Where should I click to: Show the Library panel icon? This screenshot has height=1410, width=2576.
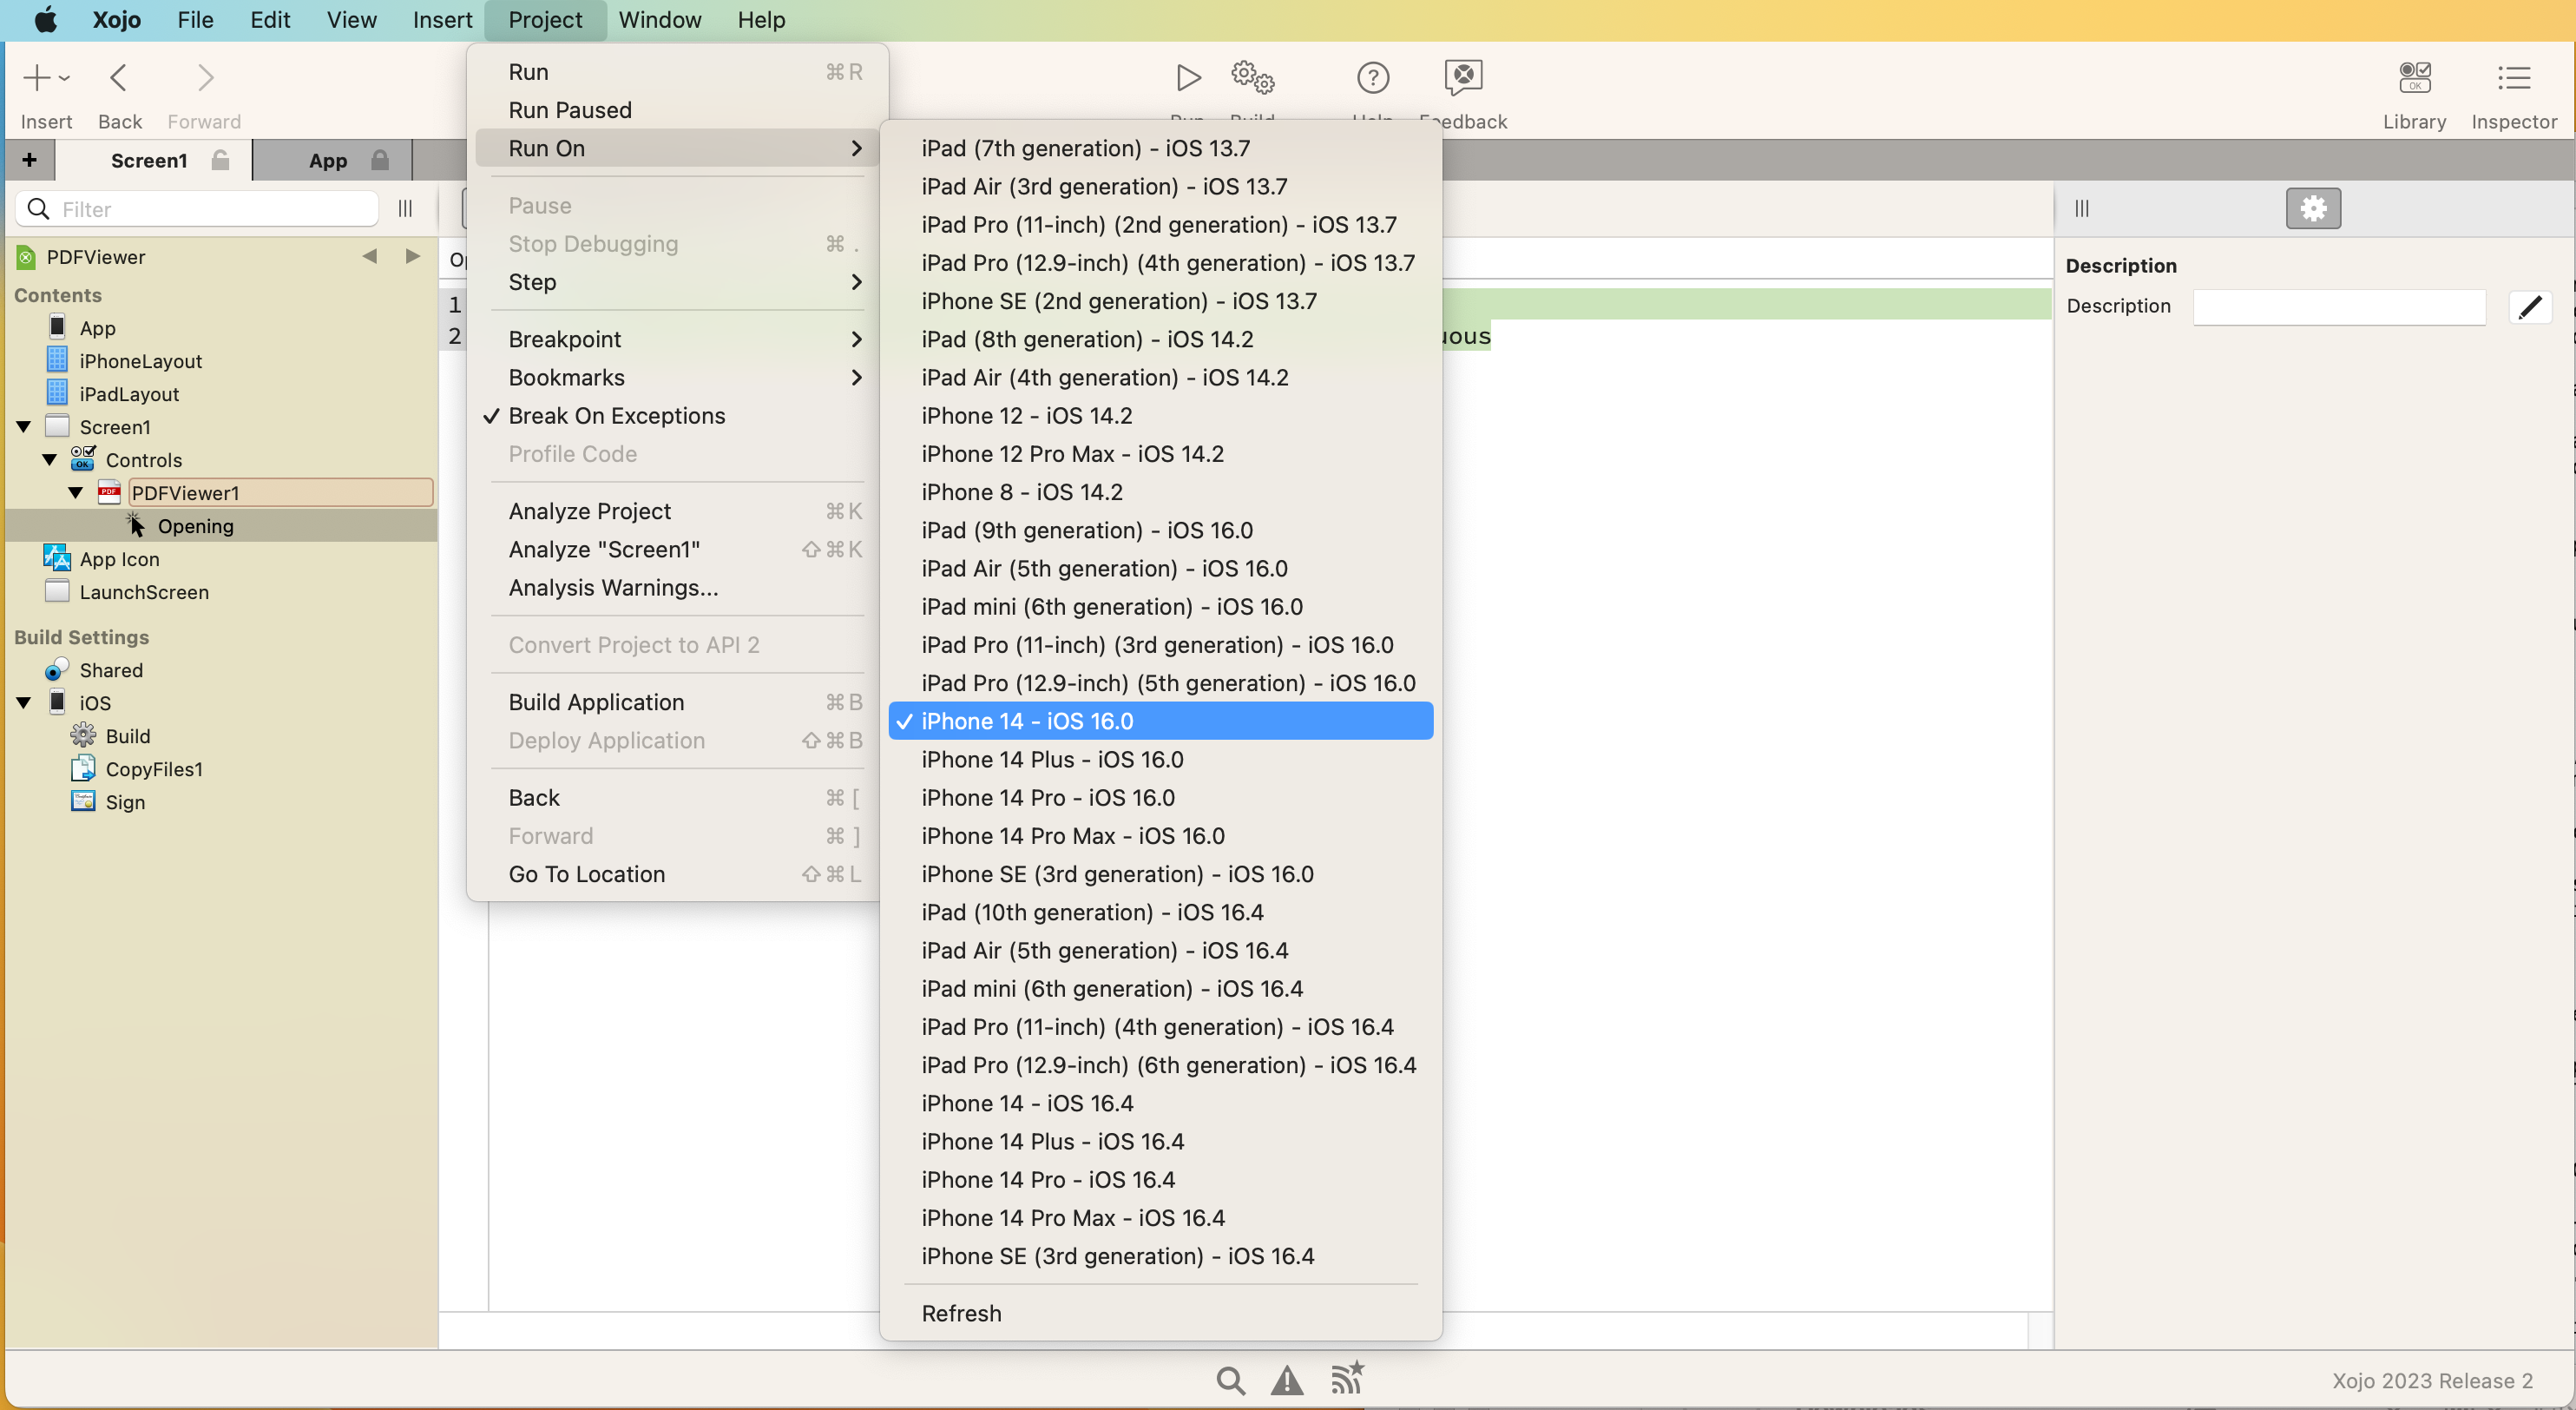pos(2414,77)
